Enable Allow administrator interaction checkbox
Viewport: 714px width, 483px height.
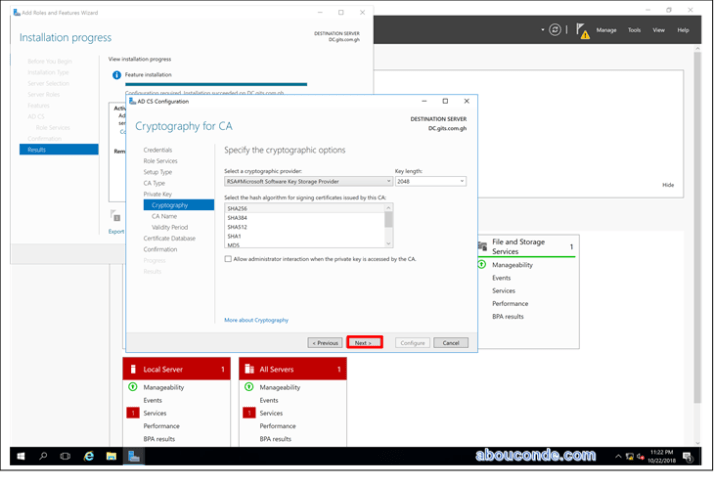coord(229,258)
